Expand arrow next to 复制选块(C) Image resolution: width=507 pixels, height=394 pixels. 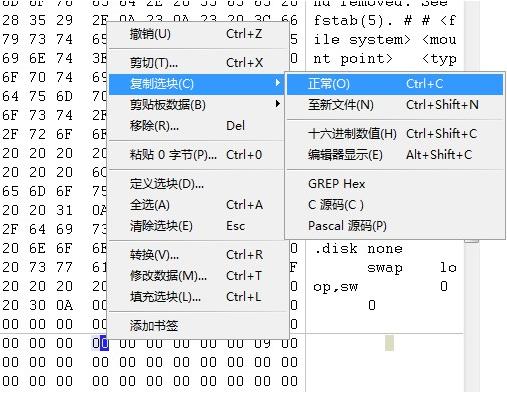(x=277, y=83)
